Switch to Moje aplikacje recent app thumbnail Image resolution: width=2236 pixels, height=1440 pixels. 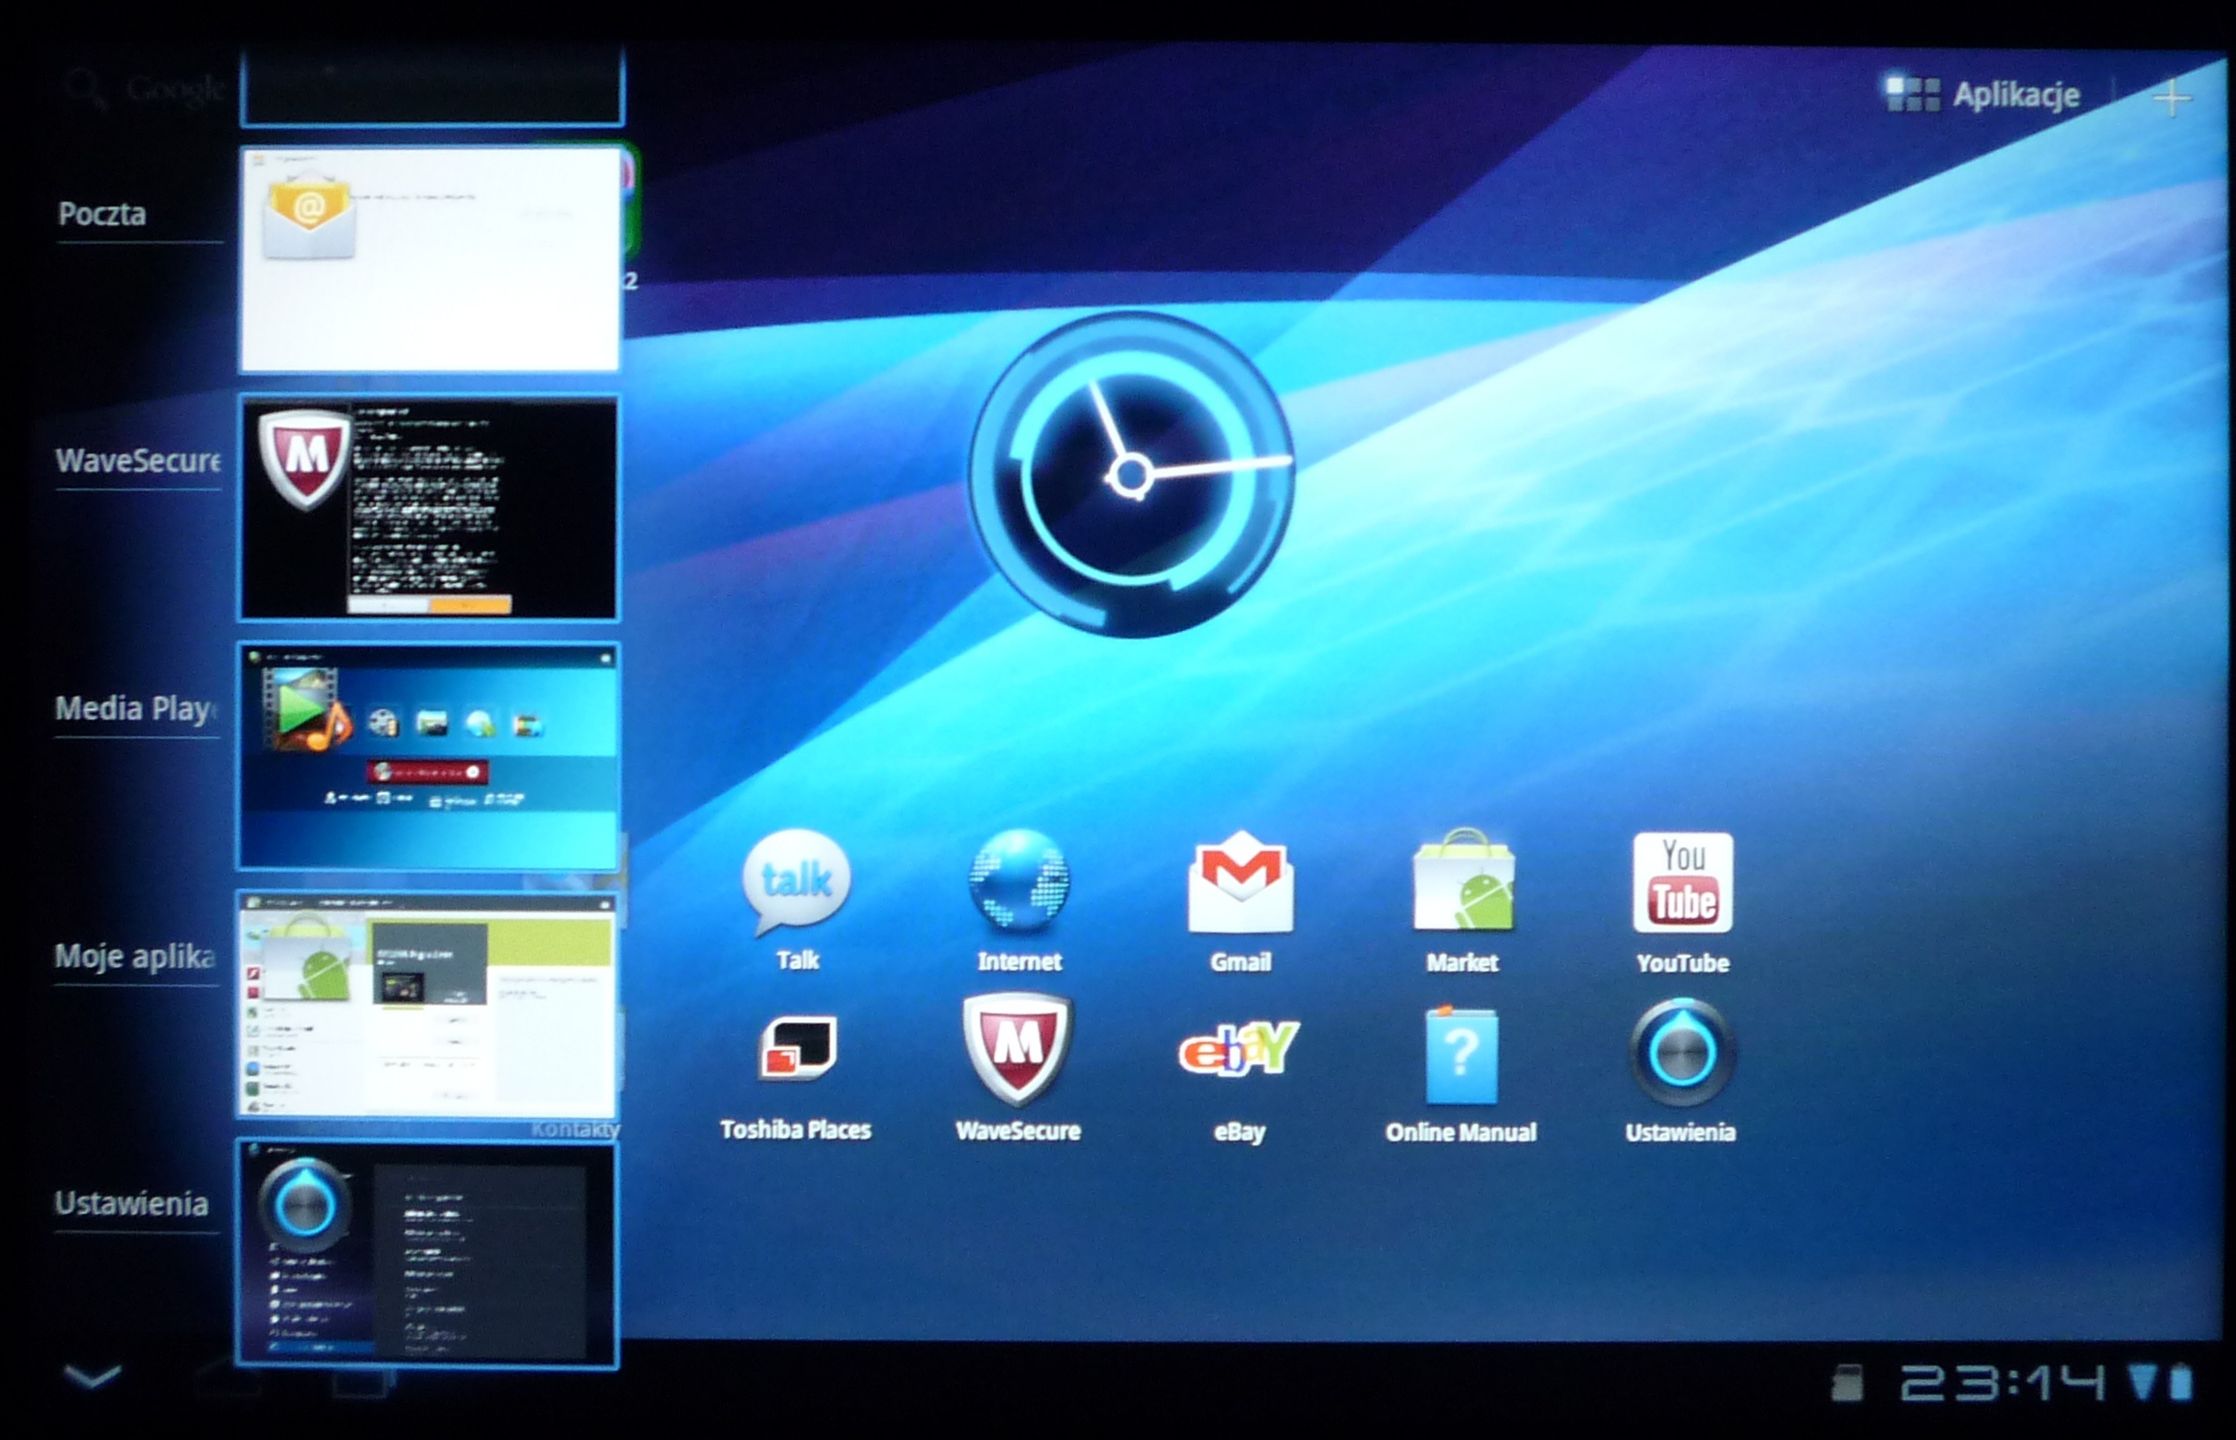[428, 1005]
